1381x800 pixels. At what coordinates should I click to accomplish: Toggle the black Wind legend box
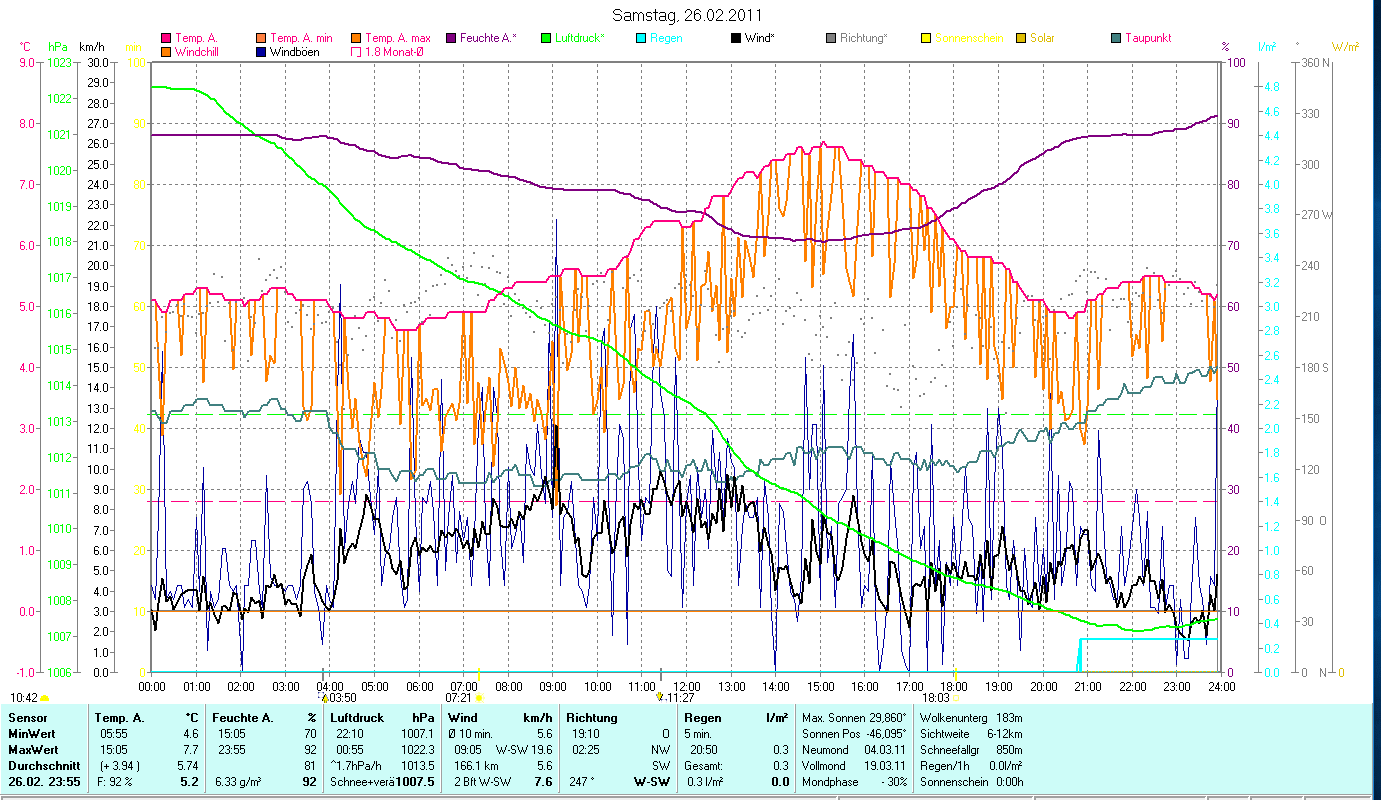tap(736, 38)
